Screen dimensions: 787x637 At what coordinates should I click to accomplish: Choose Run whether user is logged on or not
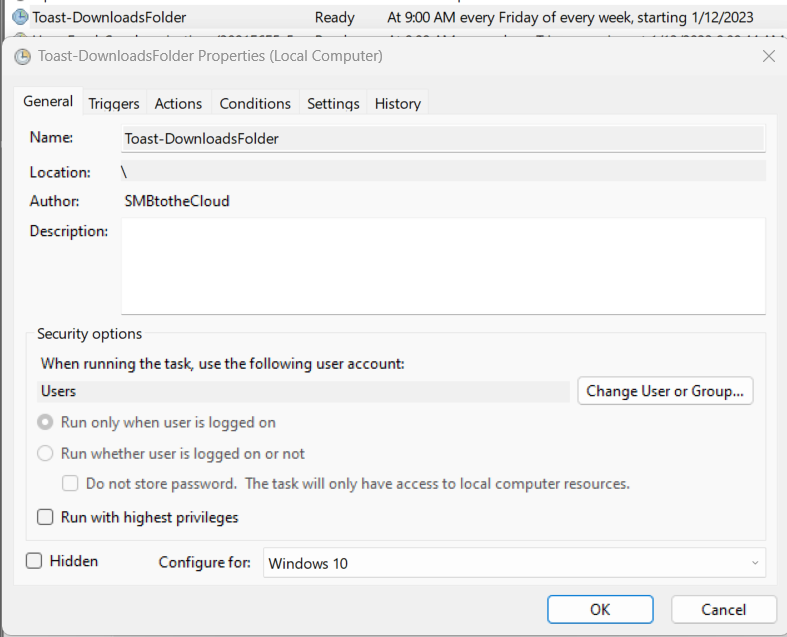pyautogui.click(x=45, y=454)
